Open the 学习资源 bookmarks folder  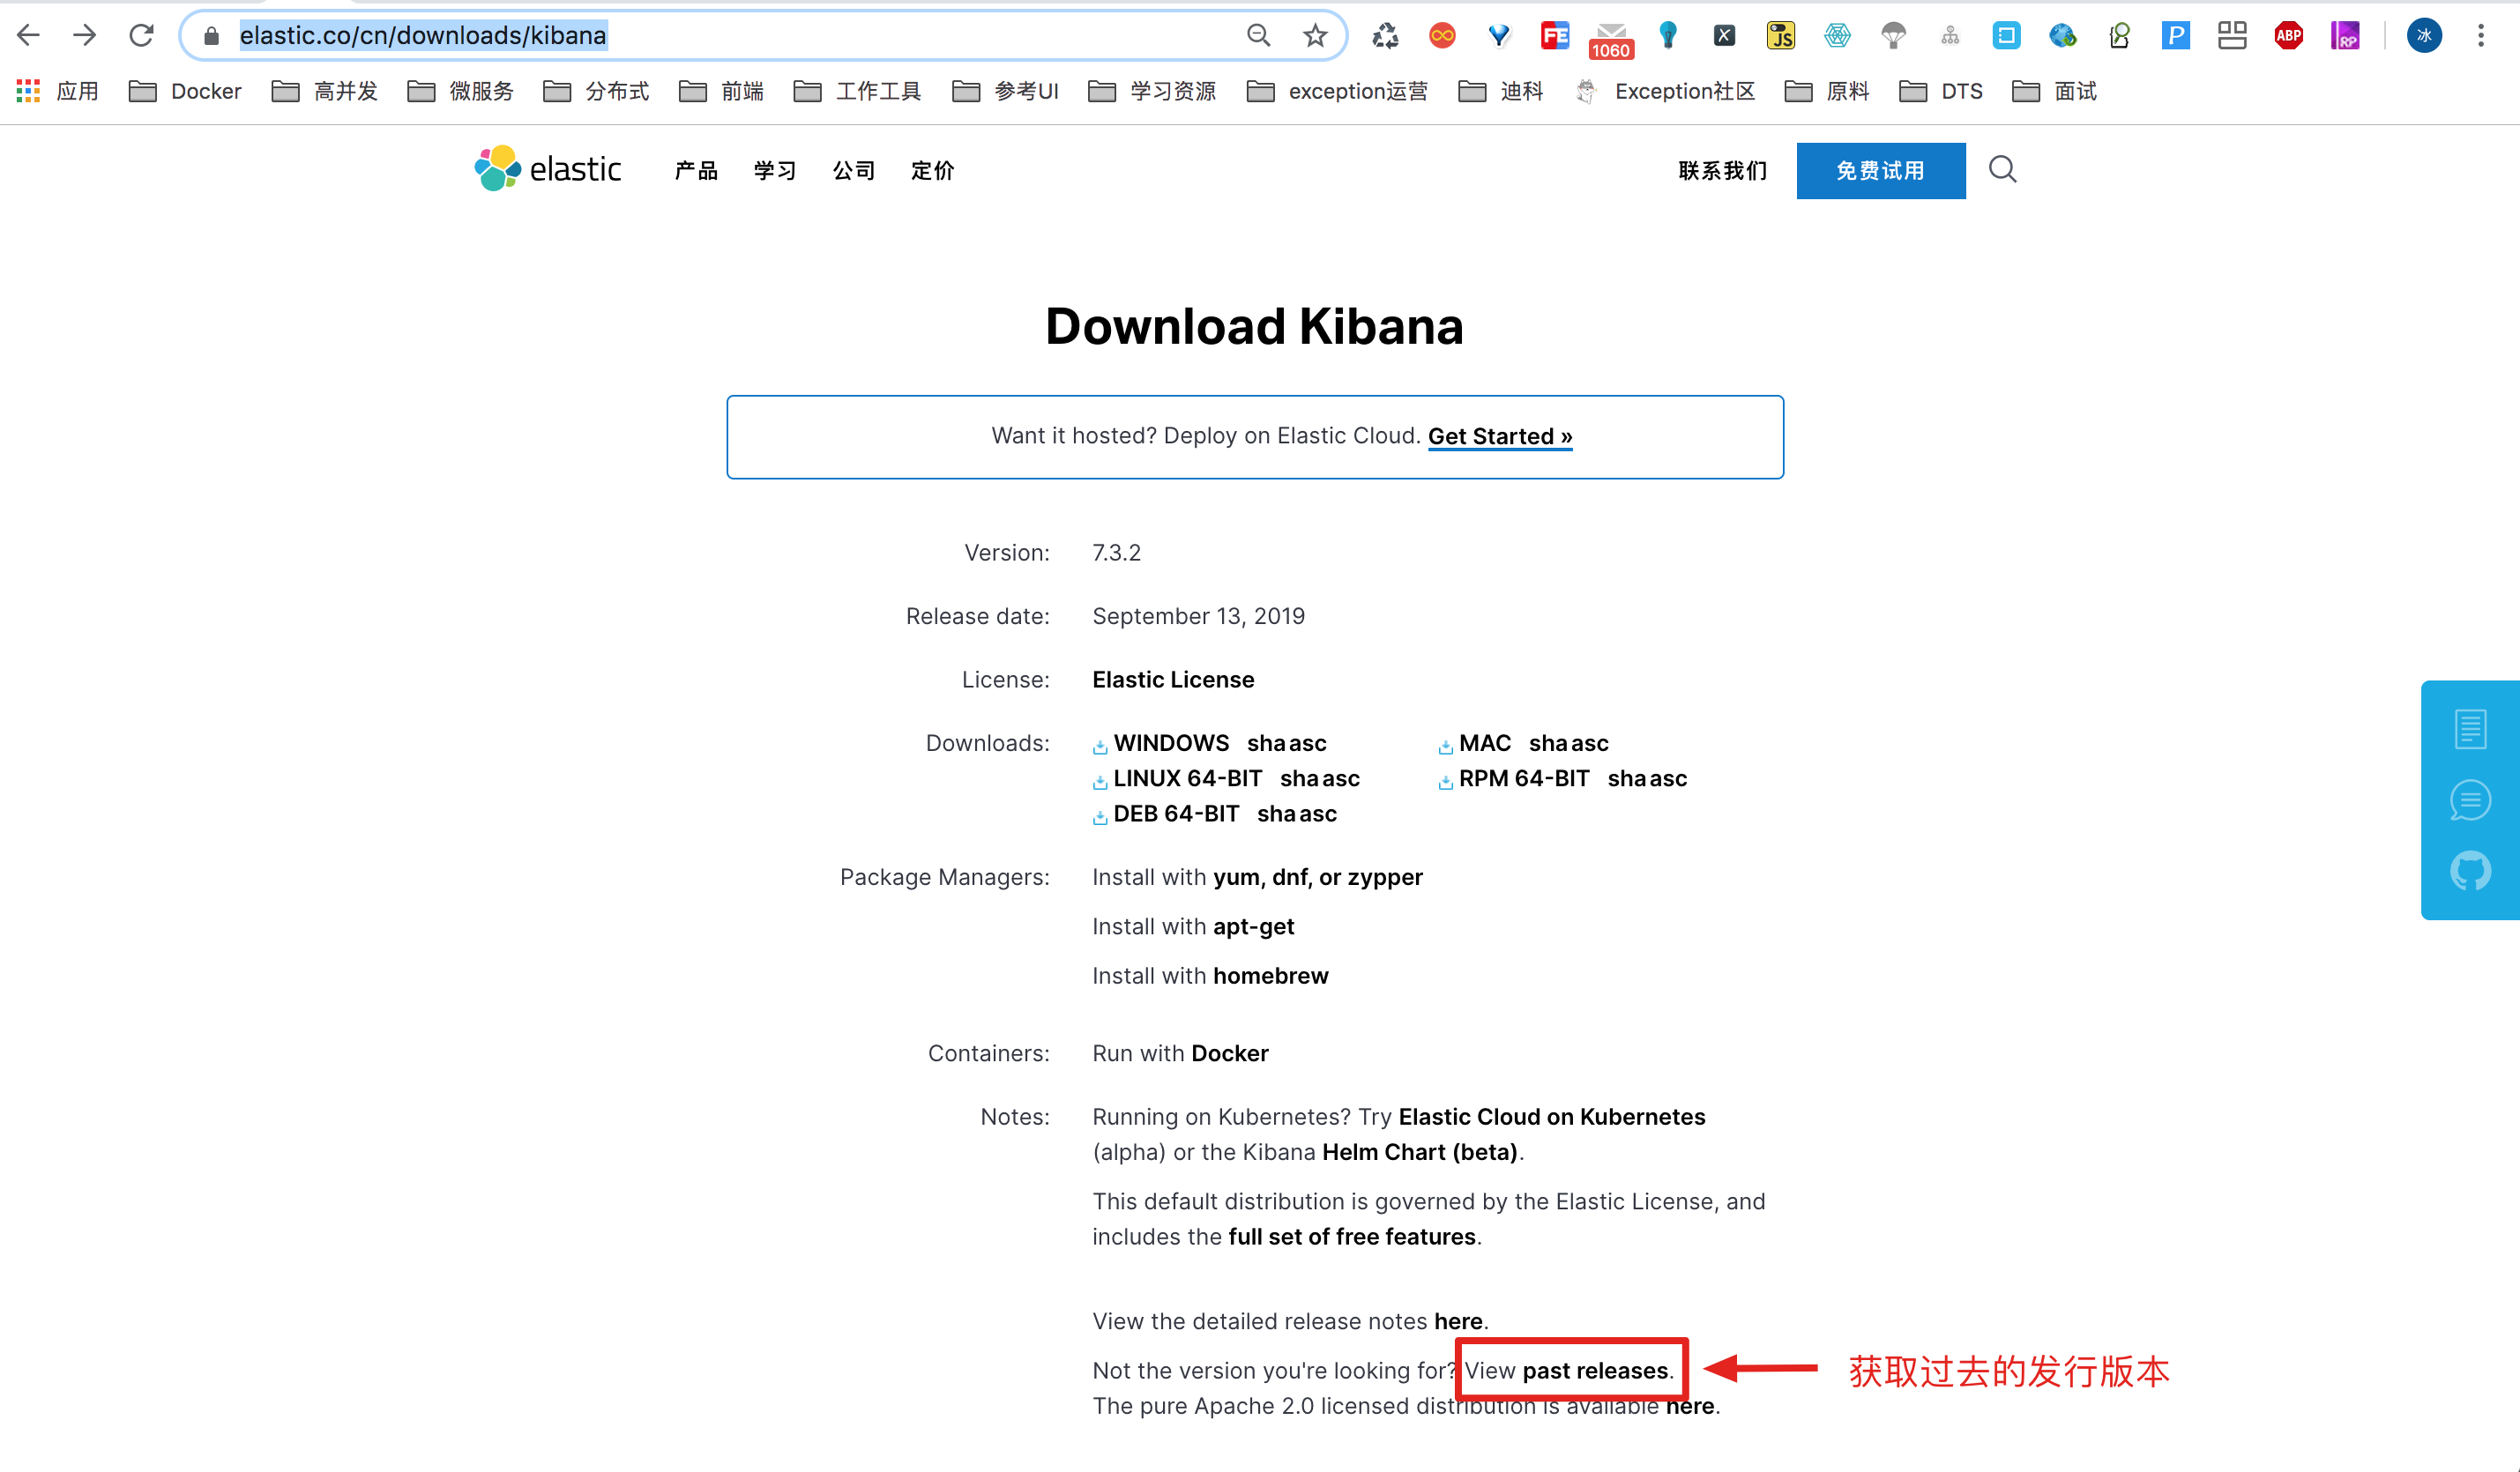pyautogui.click(x=1153, y=91)
